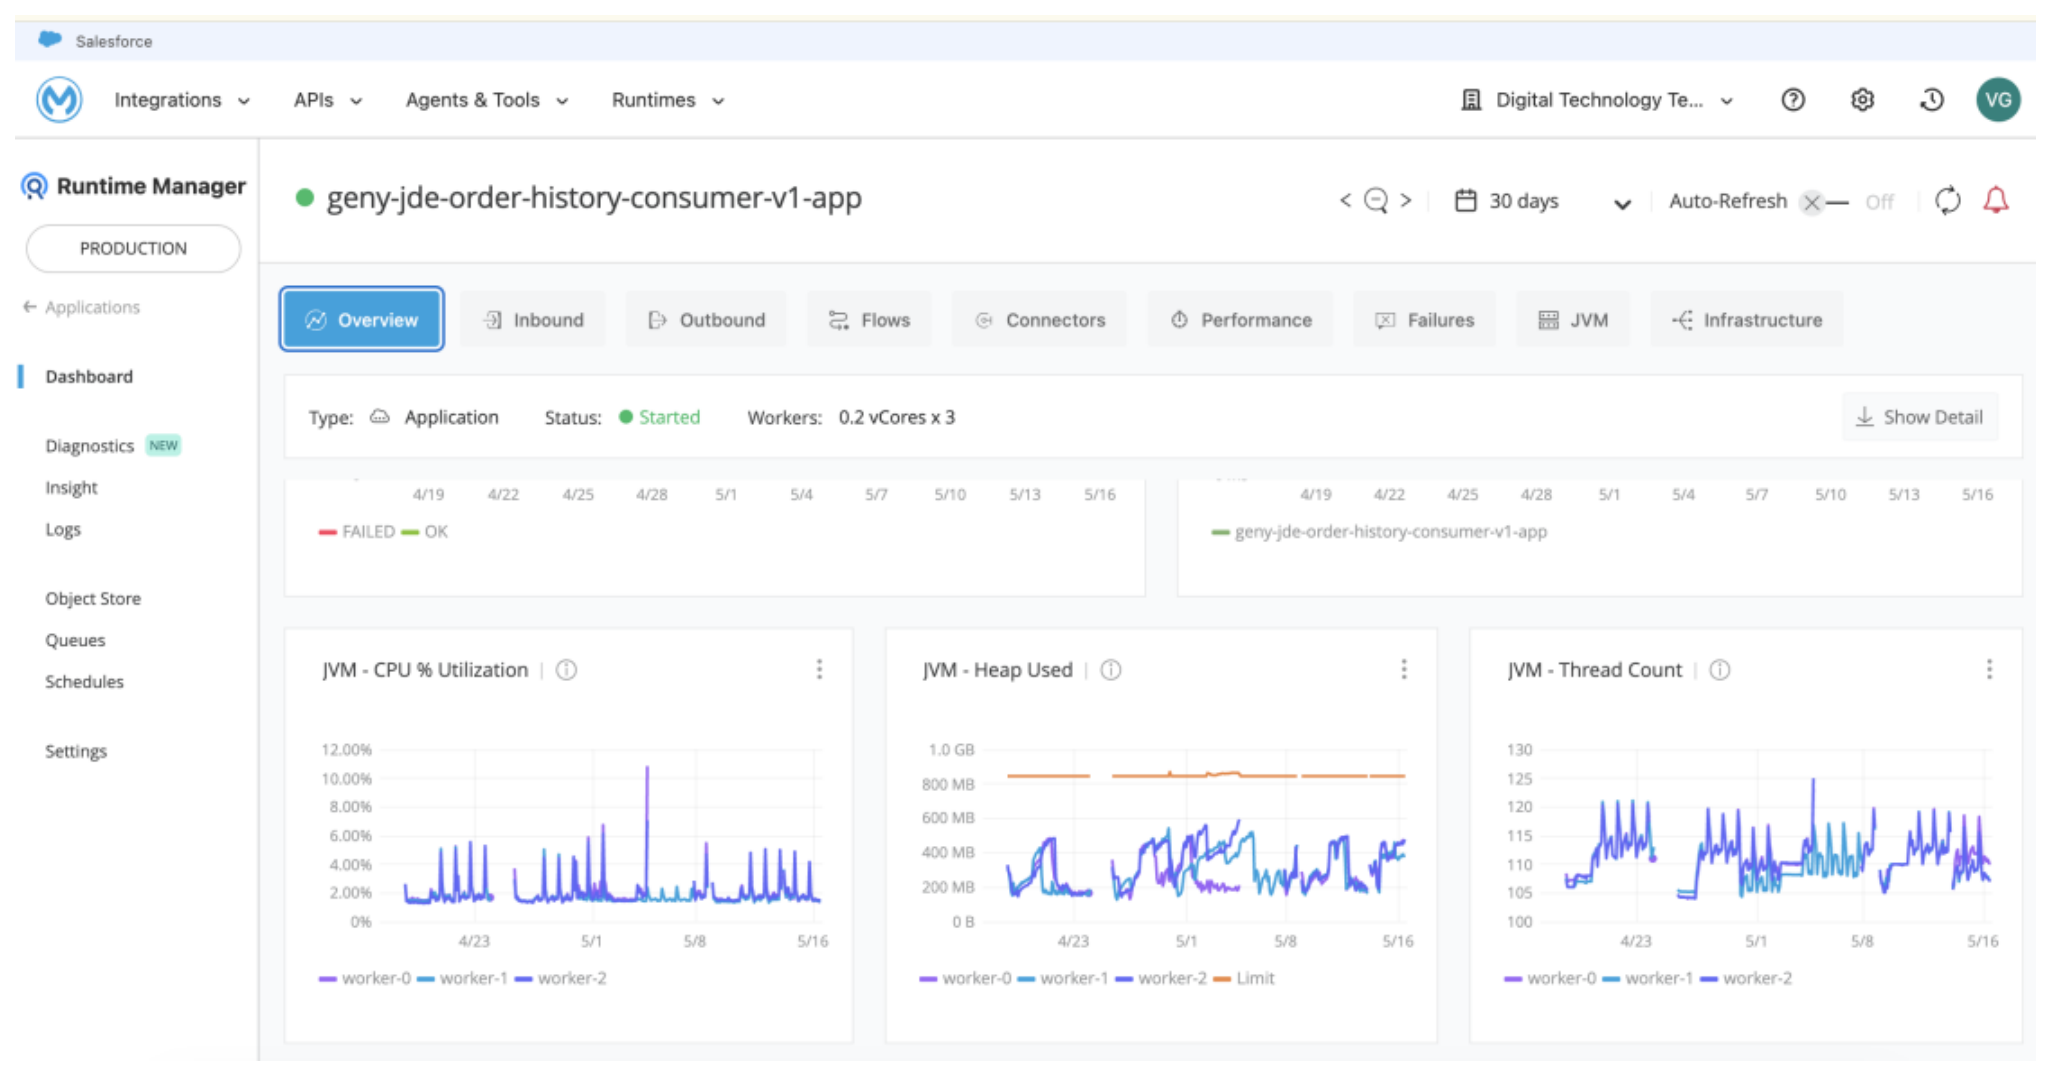Open the red alerts bell icon
Image resolution: width=2050 pixels, height=1075 pixels.
1996,201
